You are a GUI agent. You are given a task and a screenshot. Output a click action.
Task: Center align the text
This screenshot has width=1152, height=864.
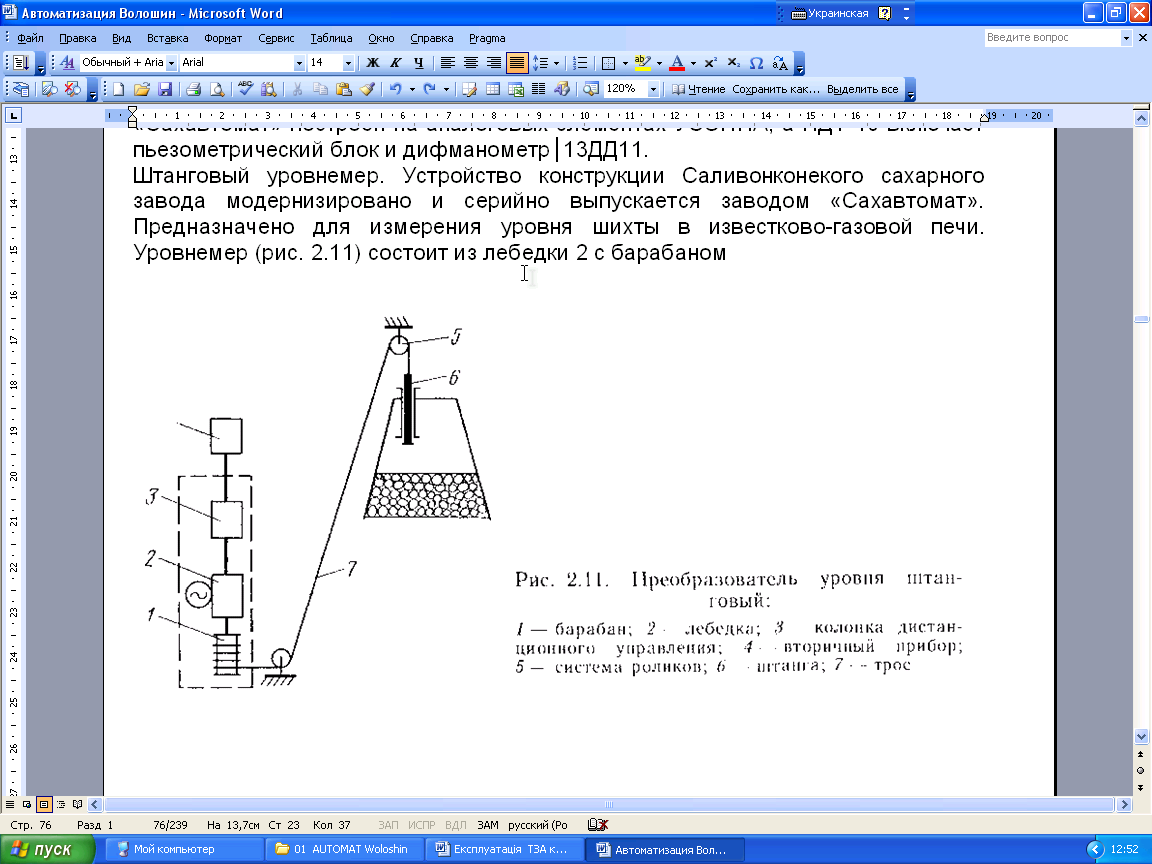click(470, 63)
